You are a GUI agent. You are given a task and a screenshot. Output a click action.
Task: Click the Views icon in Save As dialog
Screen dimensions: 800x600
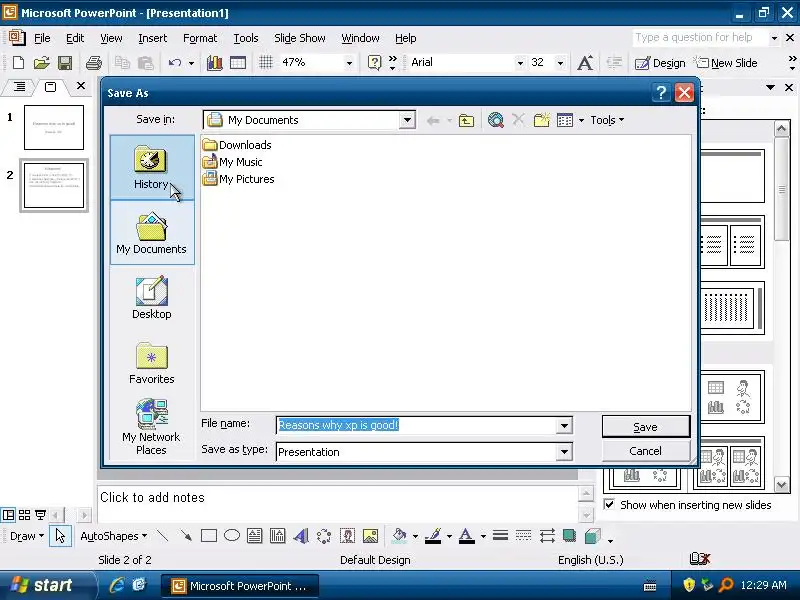point(565,120)
